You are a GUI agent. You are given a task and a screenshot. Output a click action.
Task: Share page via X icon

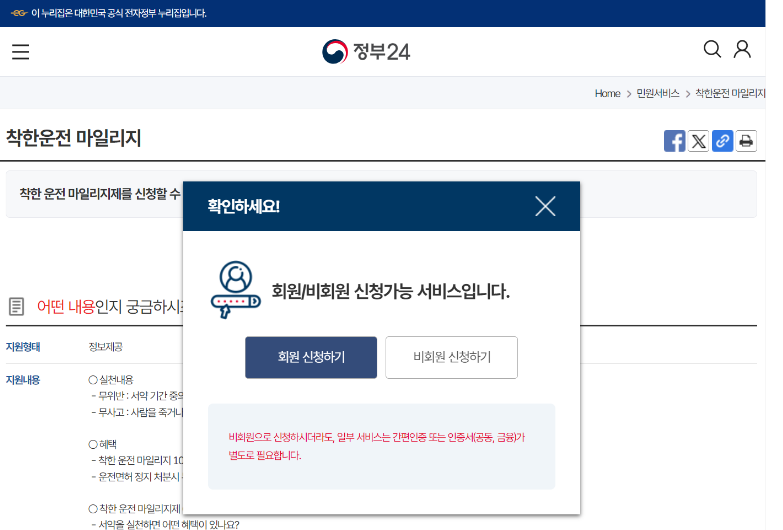[698, 141]
